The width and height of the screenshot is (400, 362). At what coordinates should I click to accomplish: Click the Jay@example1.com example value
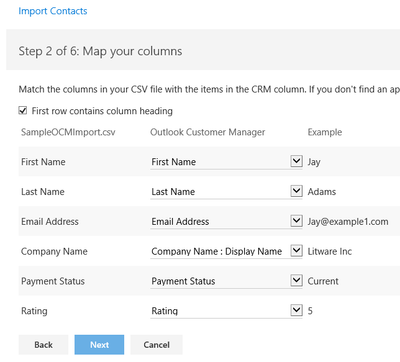(348, 222)
